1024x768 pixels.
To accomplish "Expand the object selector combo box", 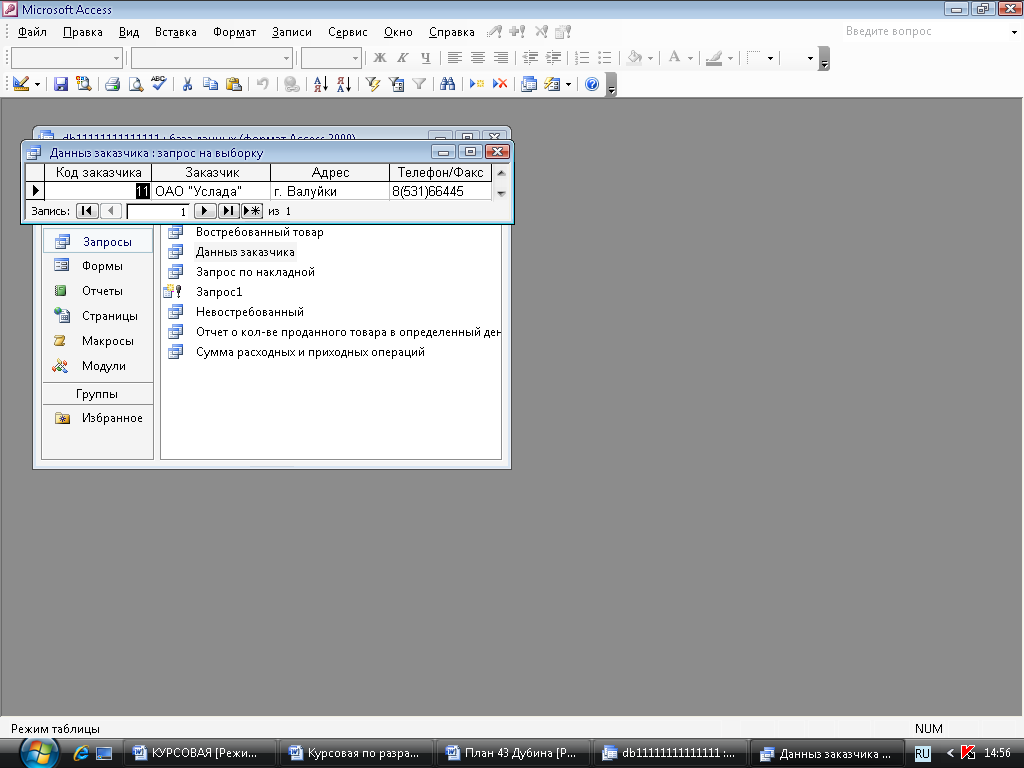I will coord(116,58).
